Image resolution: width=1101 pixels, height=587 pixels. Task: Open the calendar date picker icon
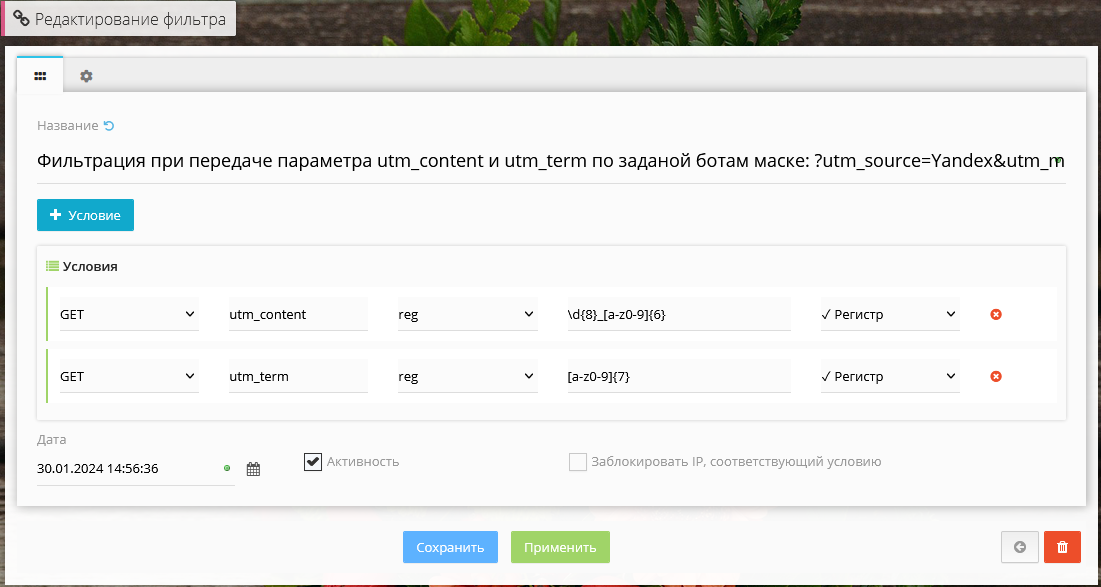[253, 469]
